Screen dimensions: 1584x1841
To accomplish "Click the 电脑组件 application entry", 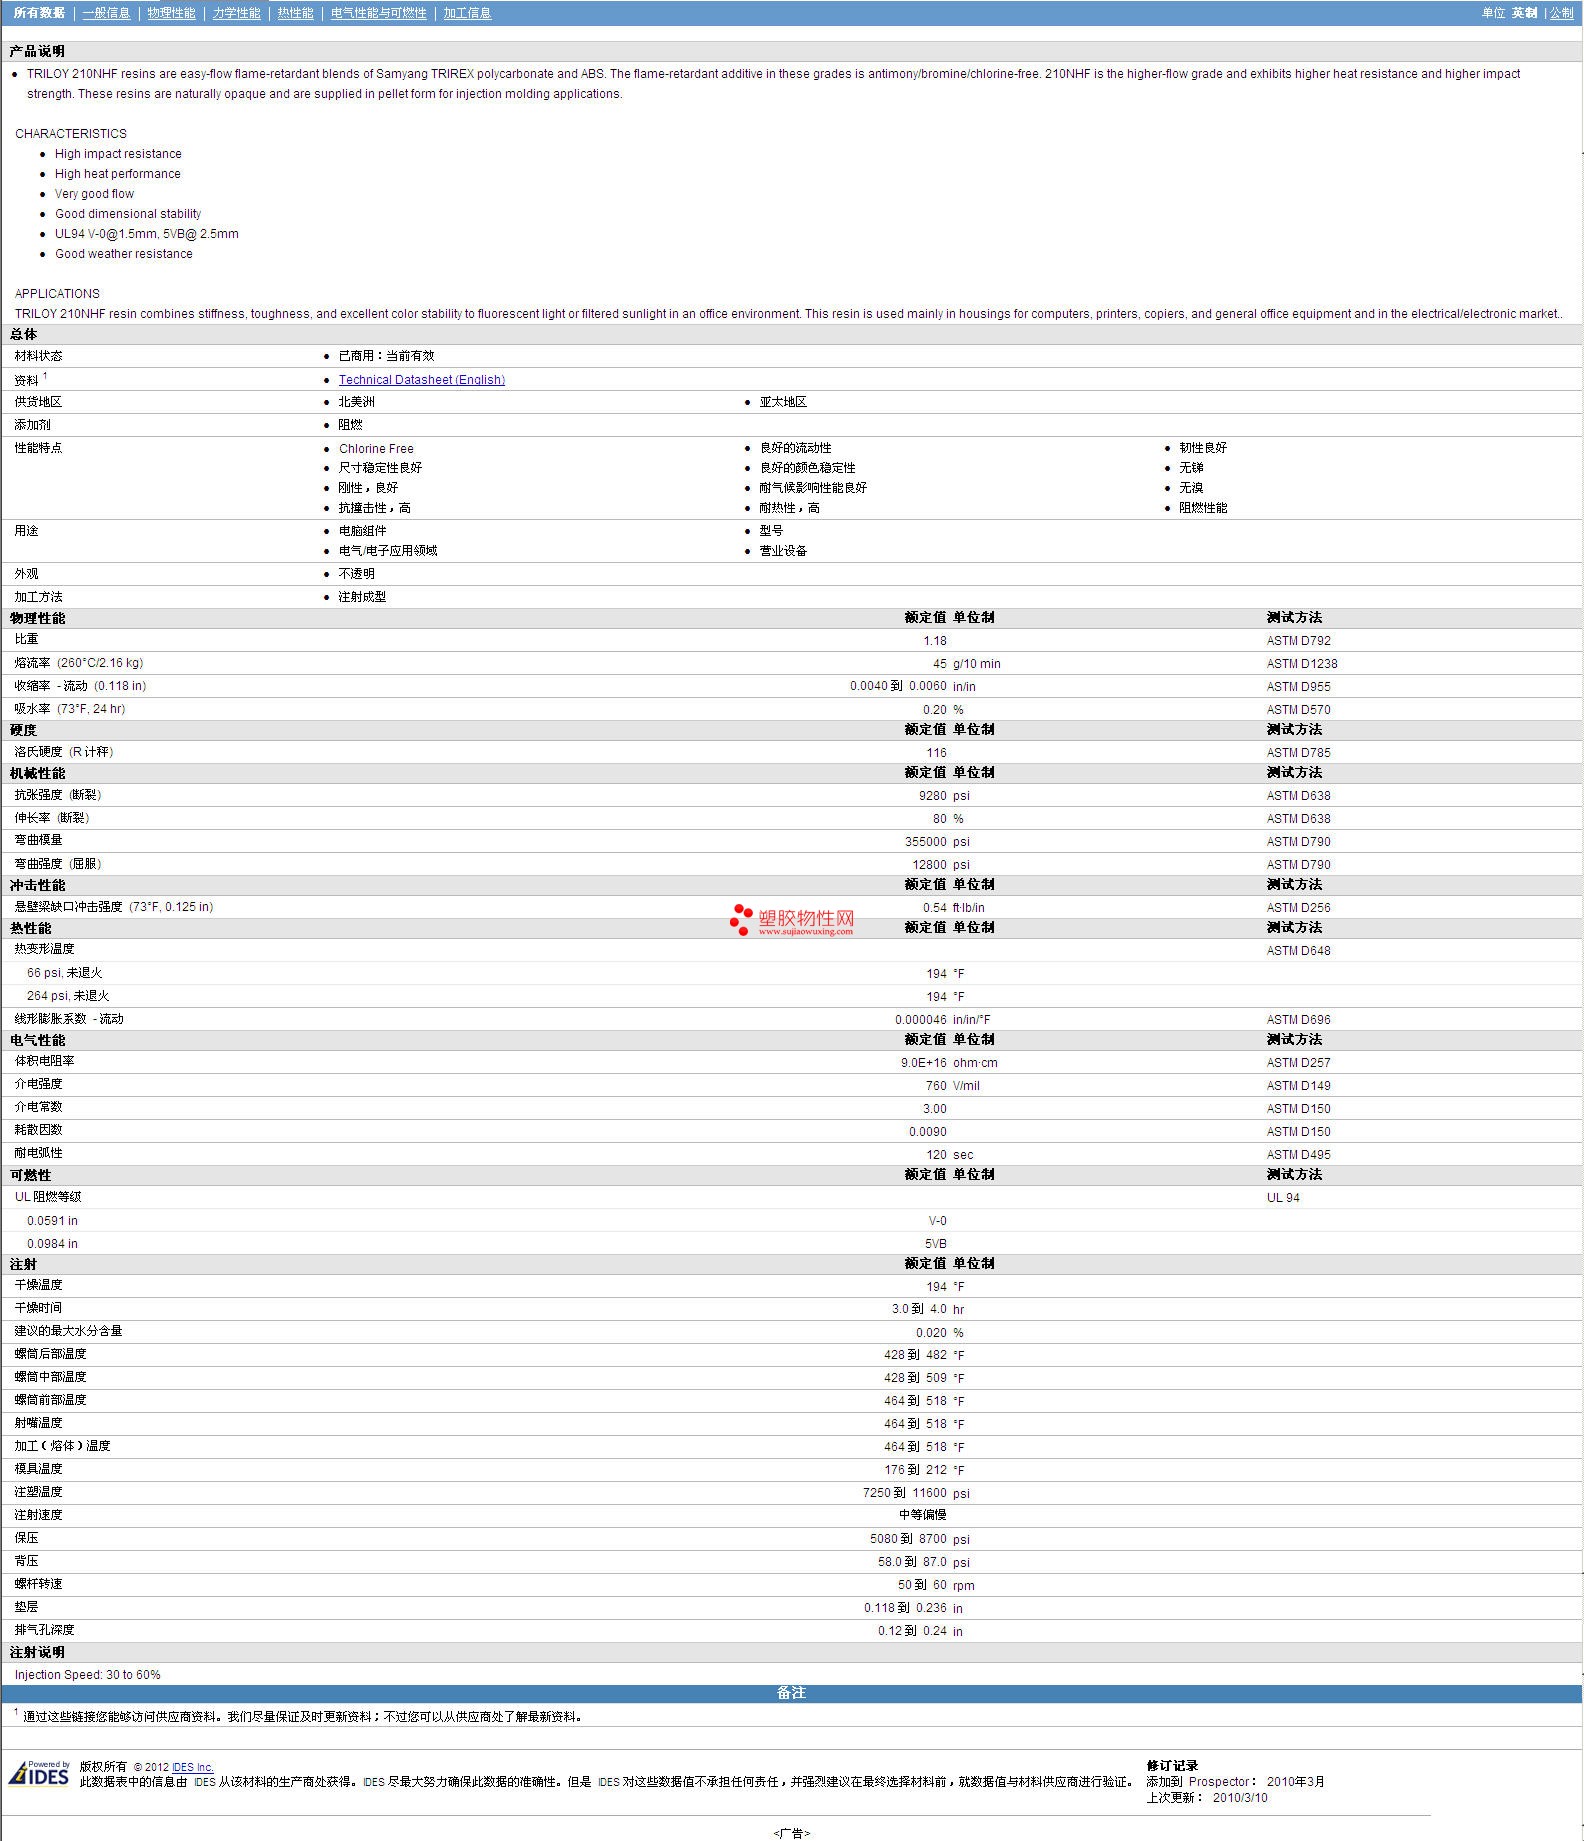I will click(x=362, y=531).
